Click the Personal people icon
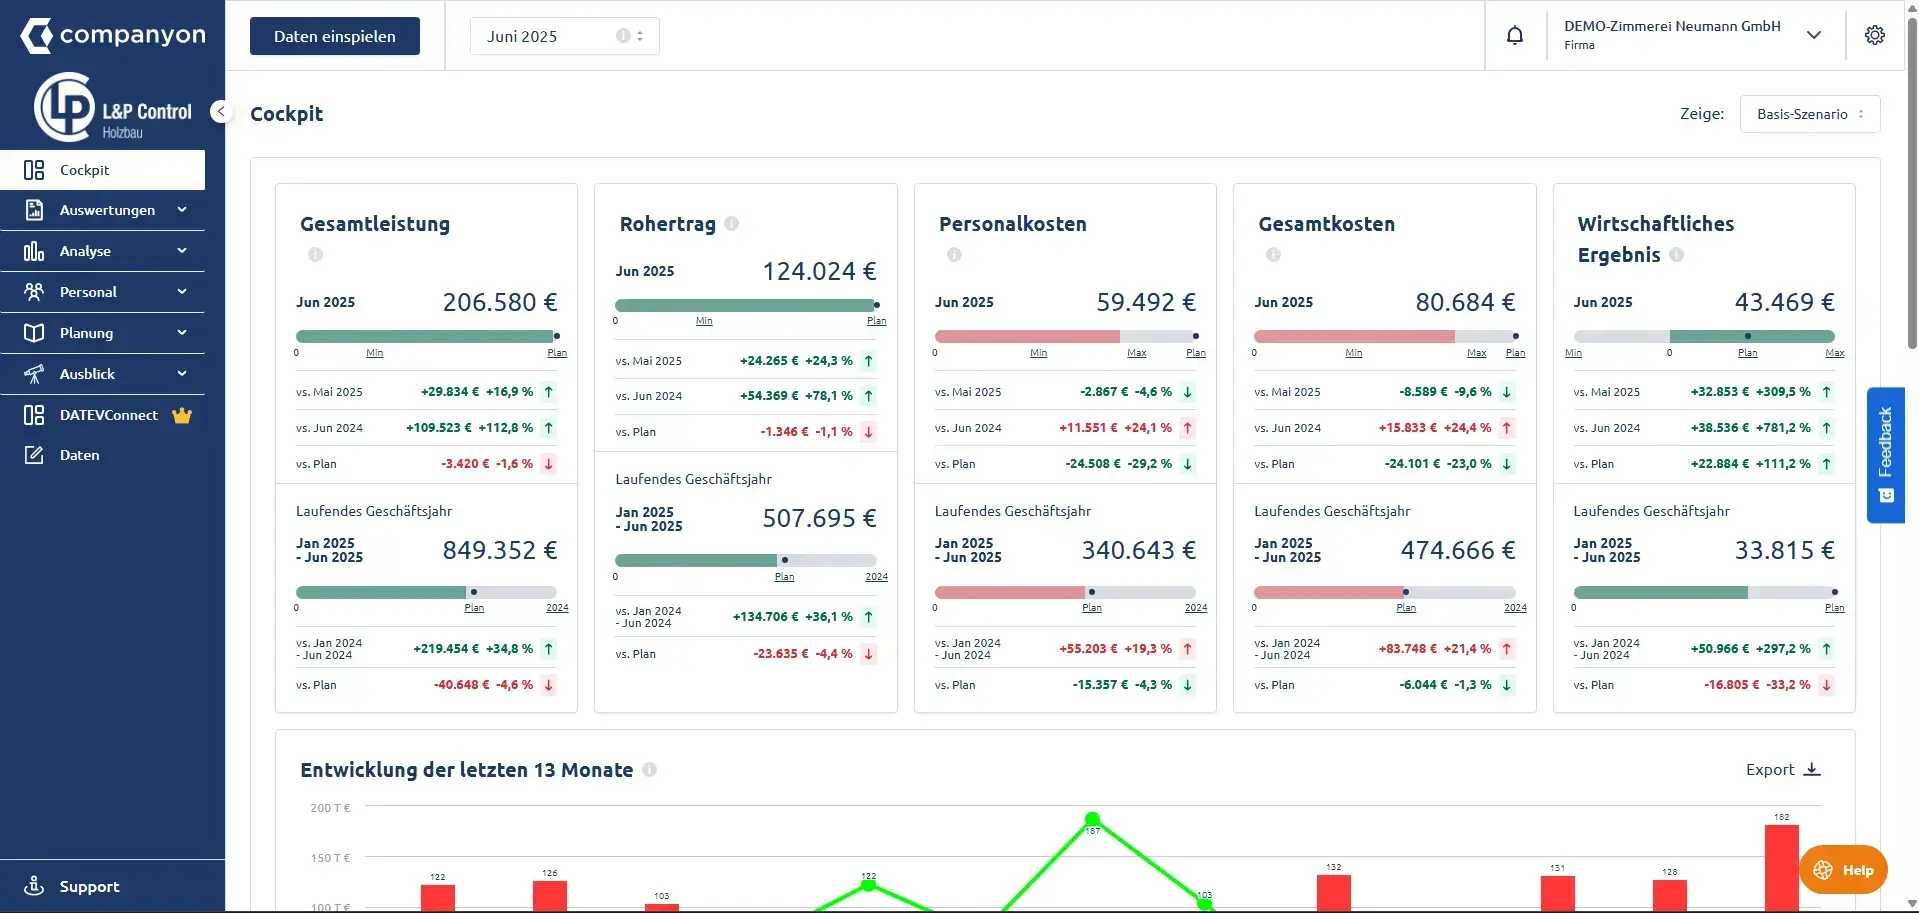 coord(34,292)
